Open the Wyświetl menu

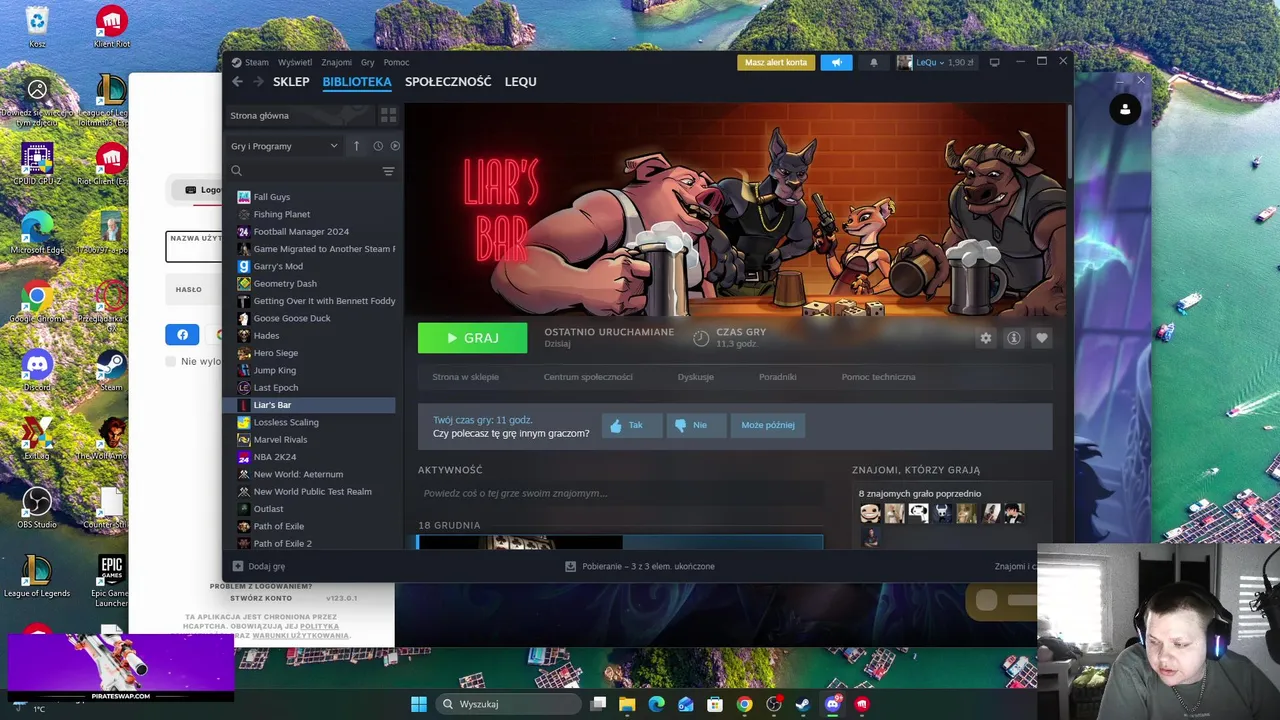[x=295, y=62]
